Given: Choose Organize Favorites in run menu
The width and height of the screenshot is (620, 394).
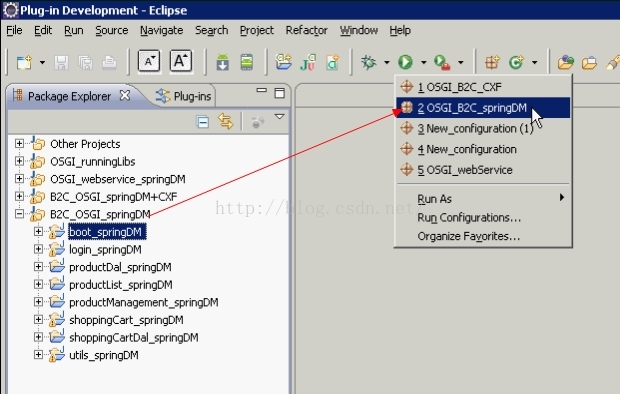Looking at the screenshot, I should pos(483,236).
